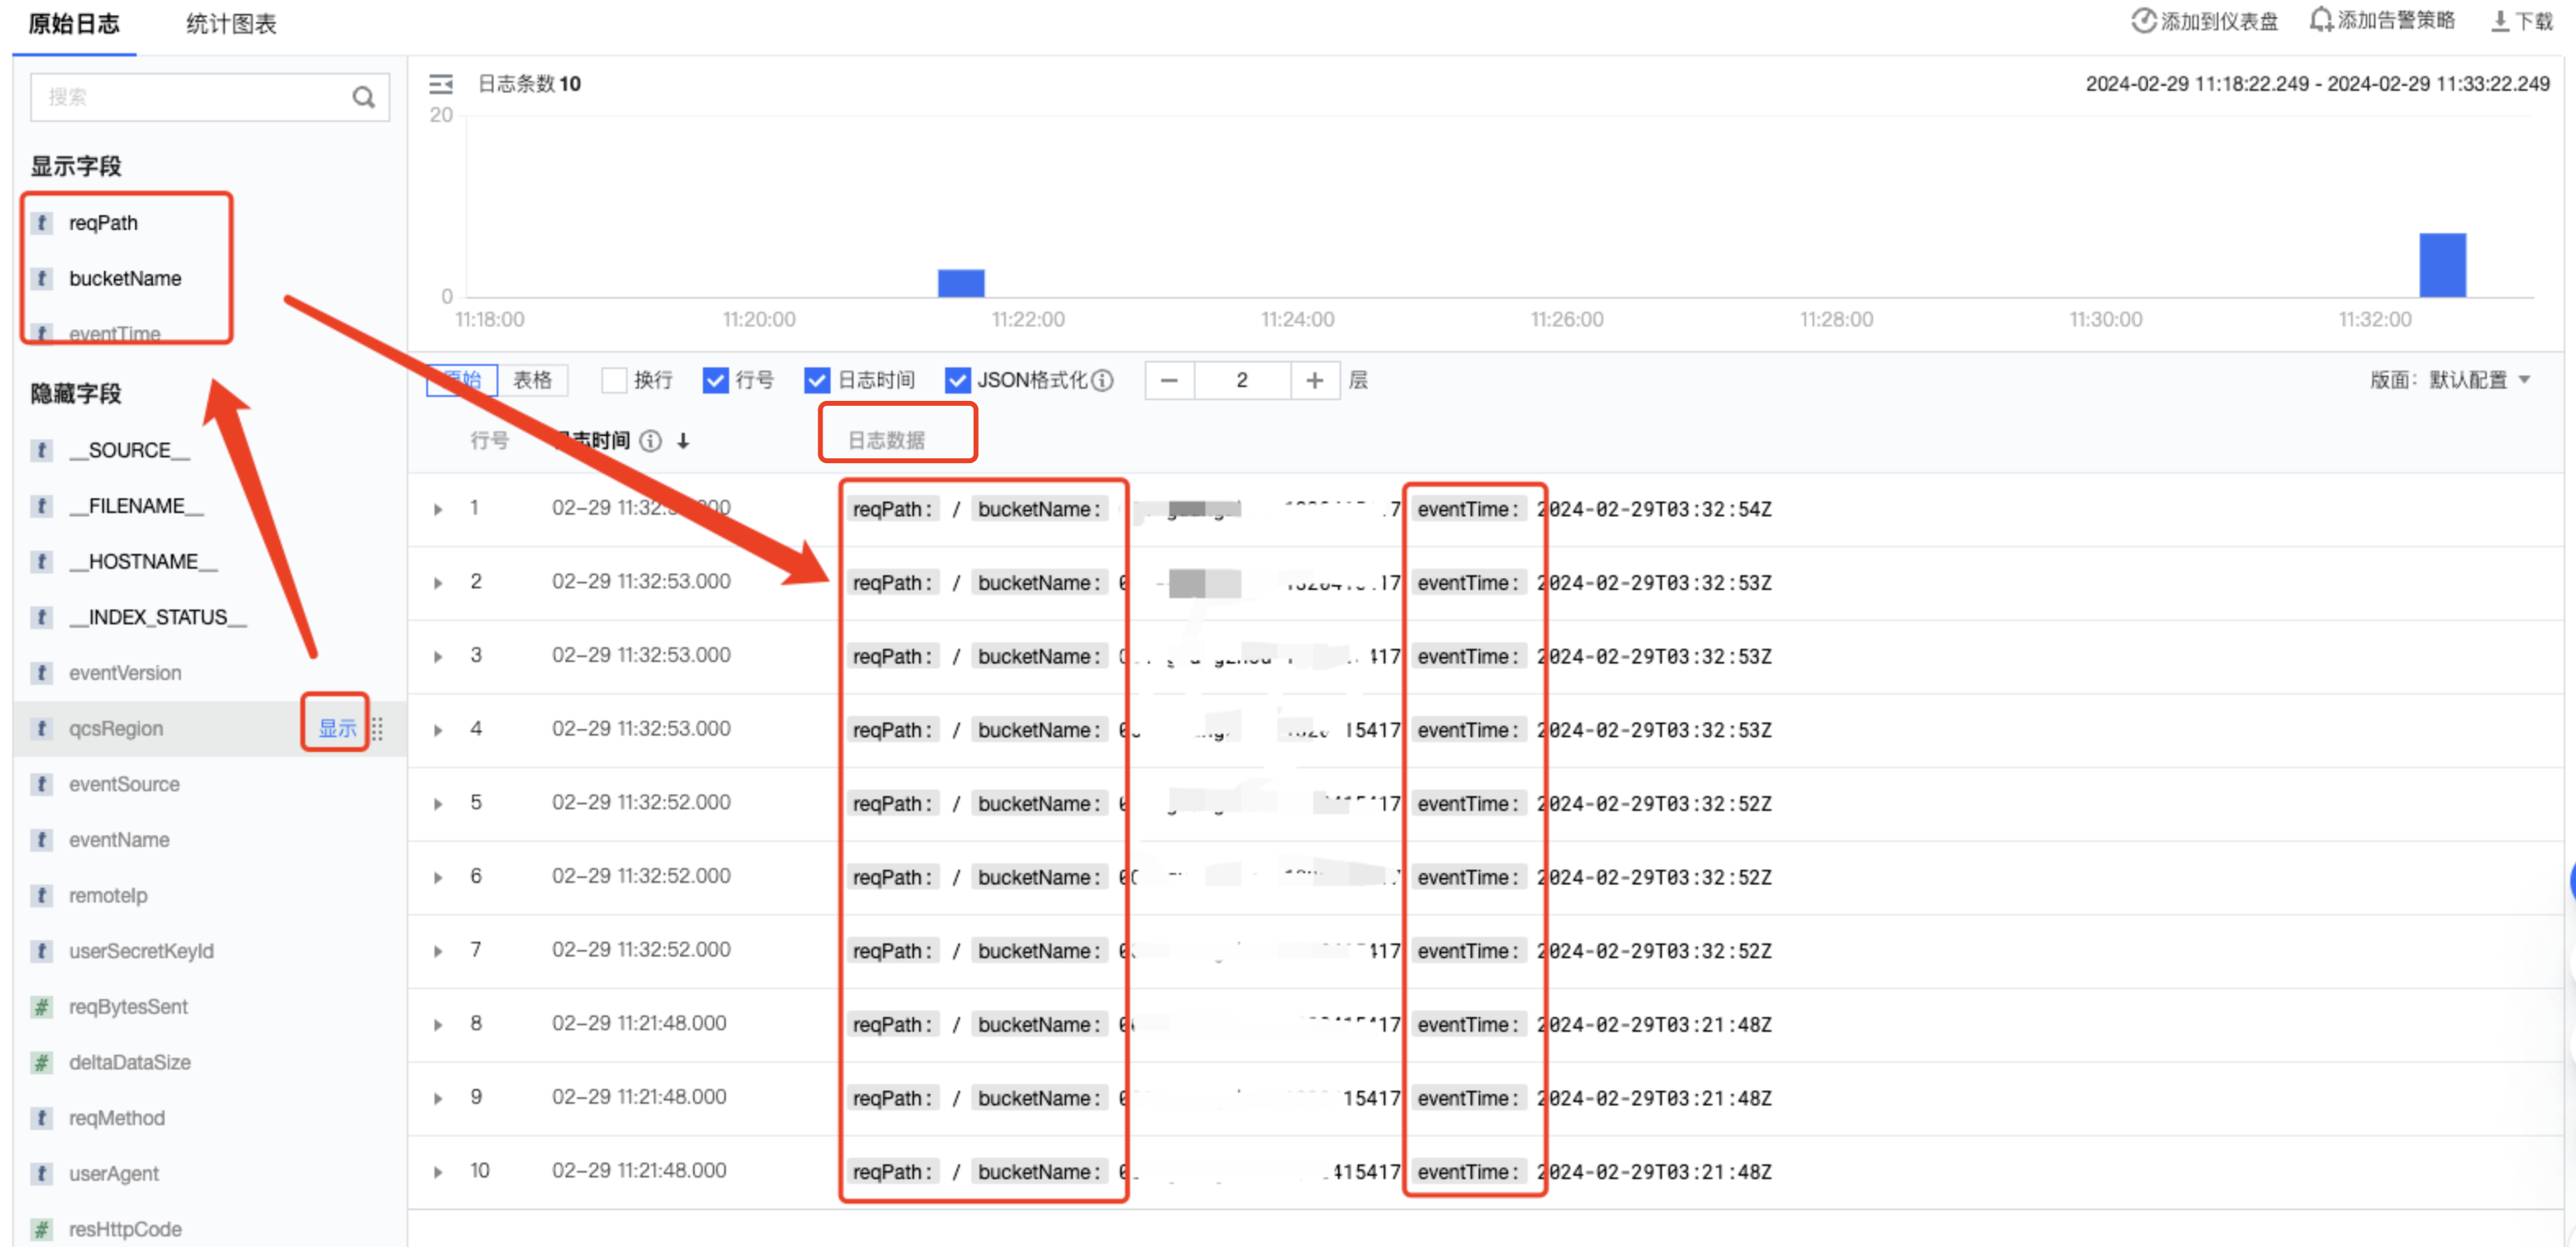
Task: Click drag handle beside qcsRegion field
Action: [378, 729]
